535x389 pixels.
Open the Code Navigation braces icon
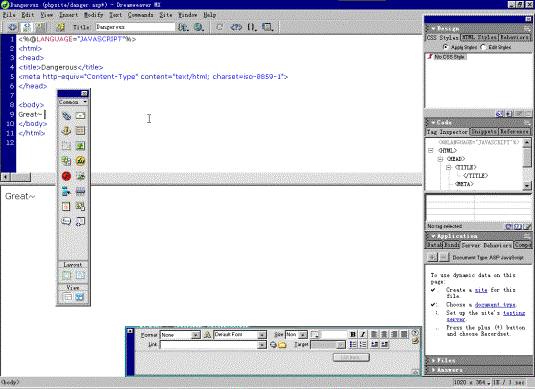point(252,27)
